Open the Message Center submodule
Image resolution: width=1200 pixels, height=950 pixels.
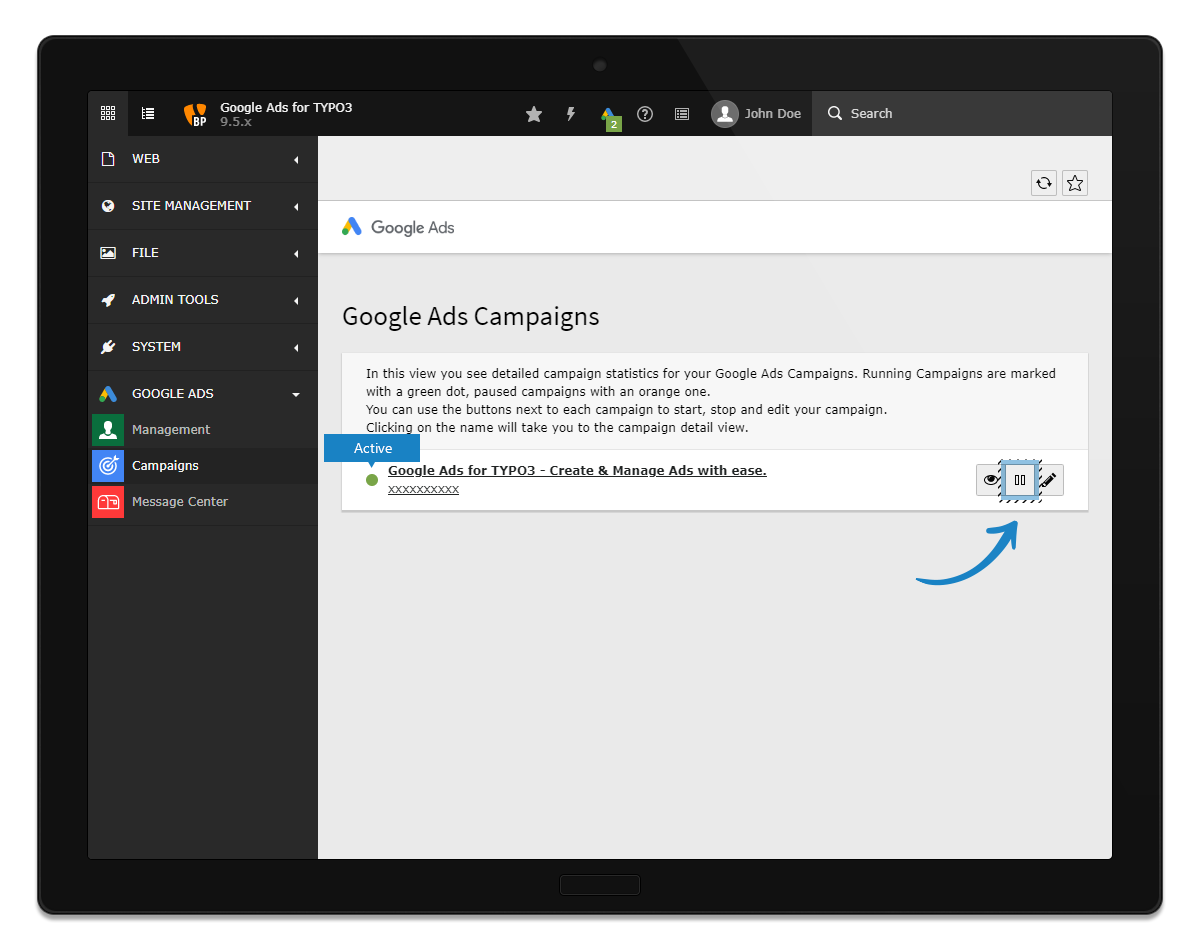click(x=203, y=502)
